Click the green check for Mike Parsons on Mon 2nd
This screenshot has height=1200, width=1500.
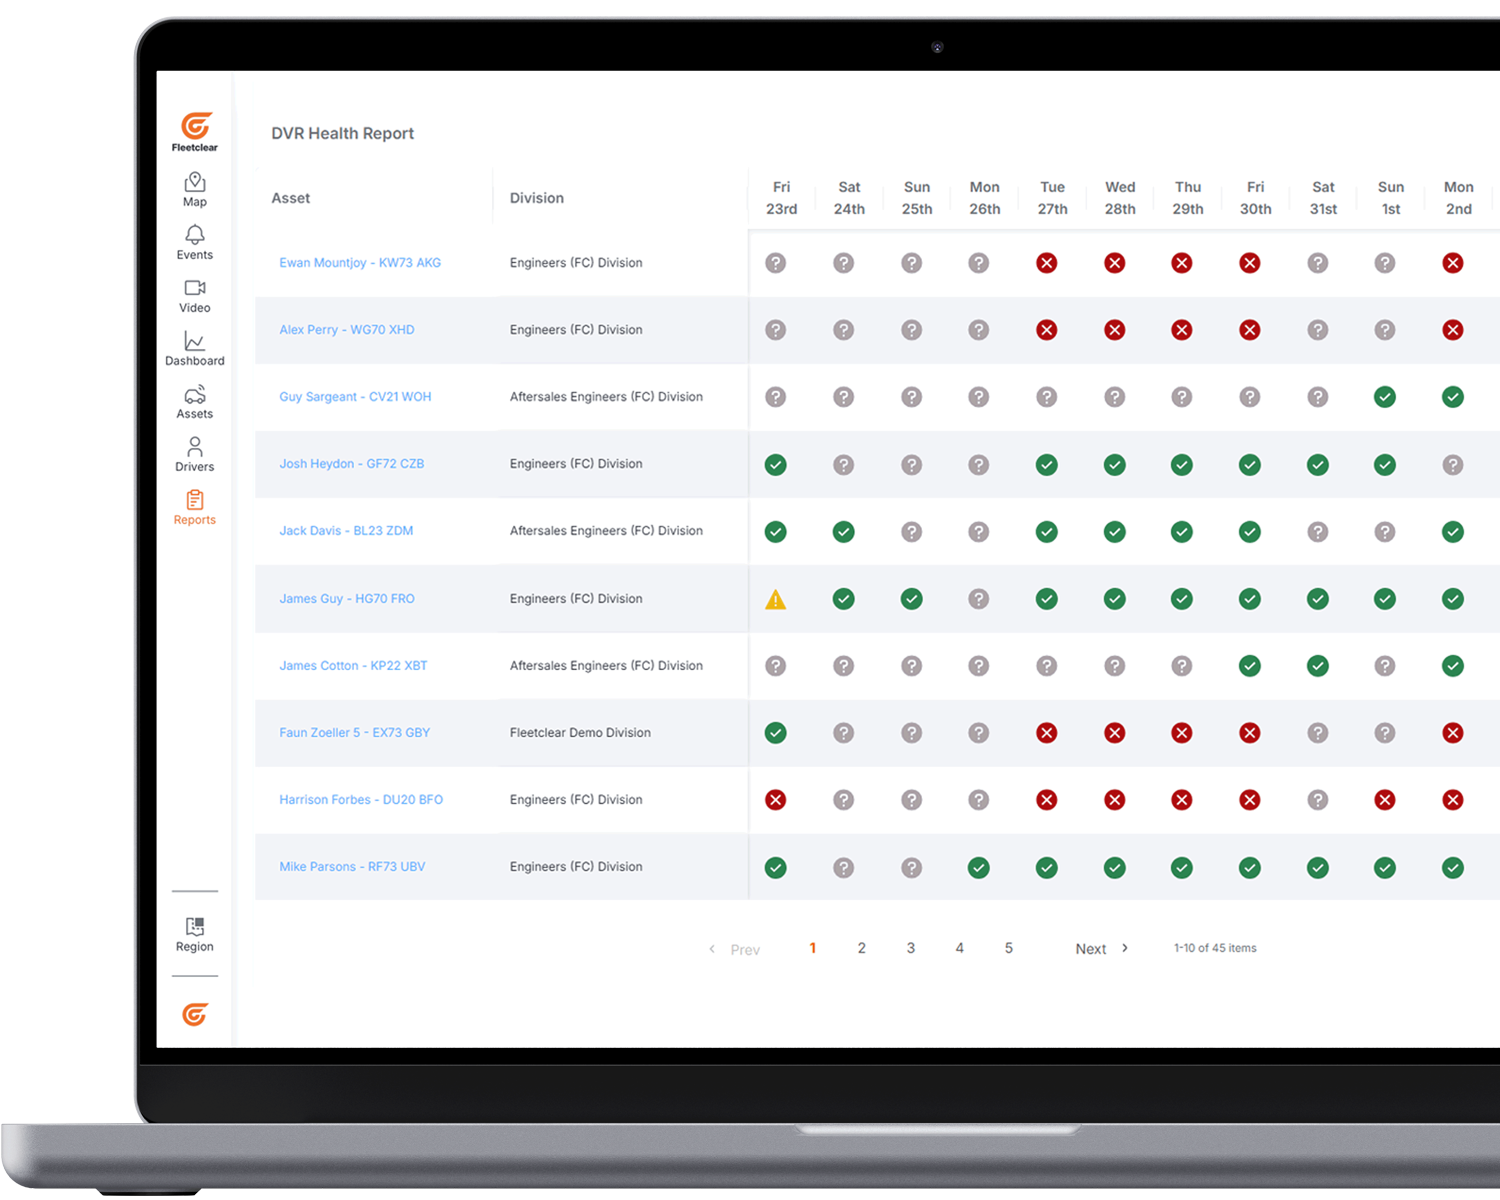[x=1453, y=867]
